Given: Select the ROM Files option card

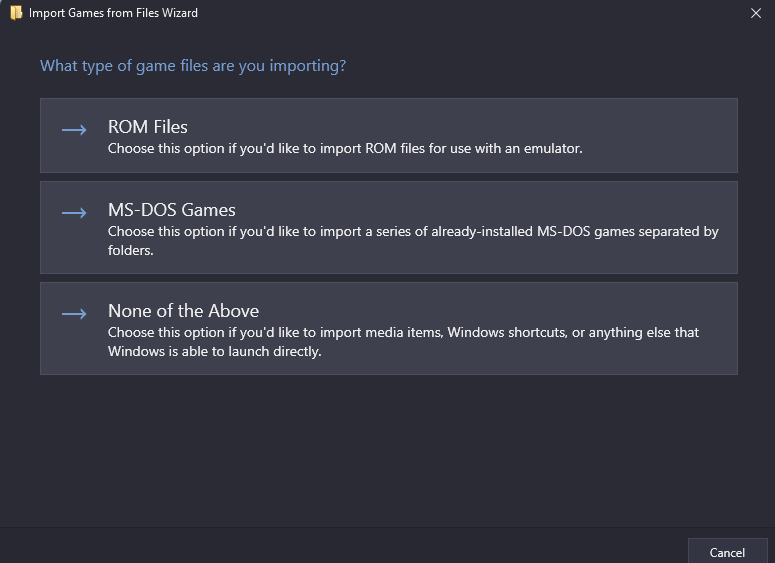Looking at the screenshot, I should pos(389,135).
